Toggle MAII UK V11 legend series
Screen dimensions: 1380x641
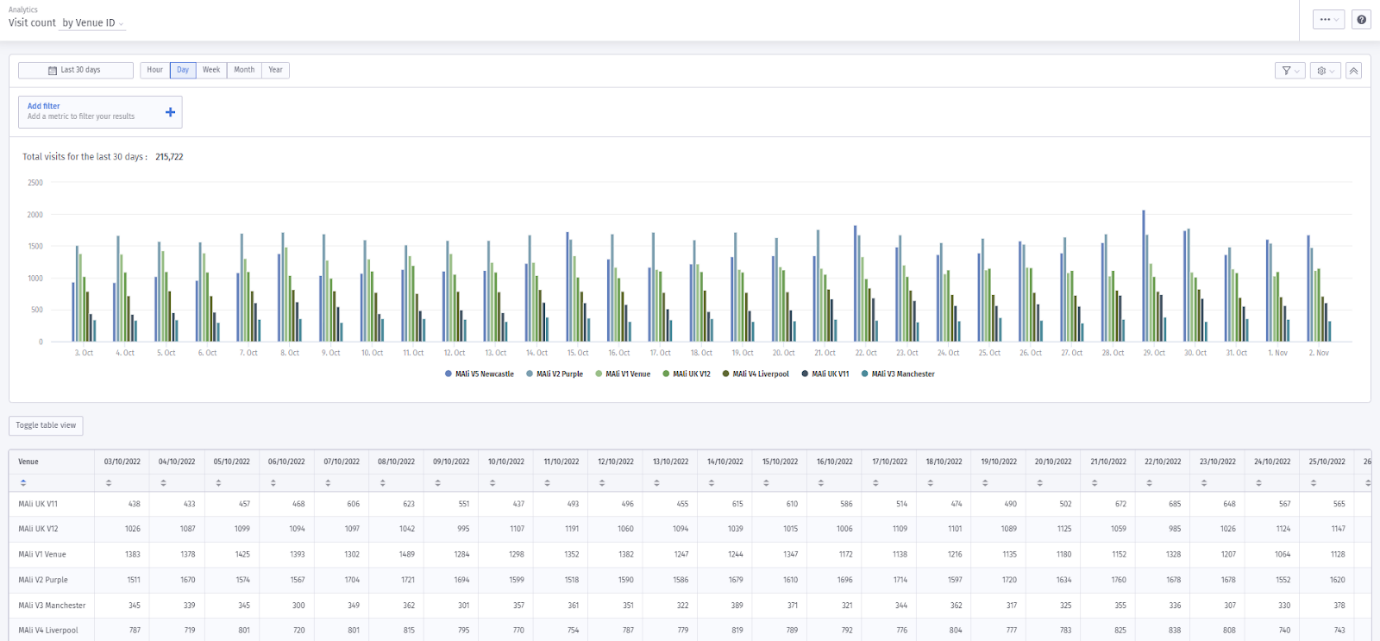click(x=825, y=373)
